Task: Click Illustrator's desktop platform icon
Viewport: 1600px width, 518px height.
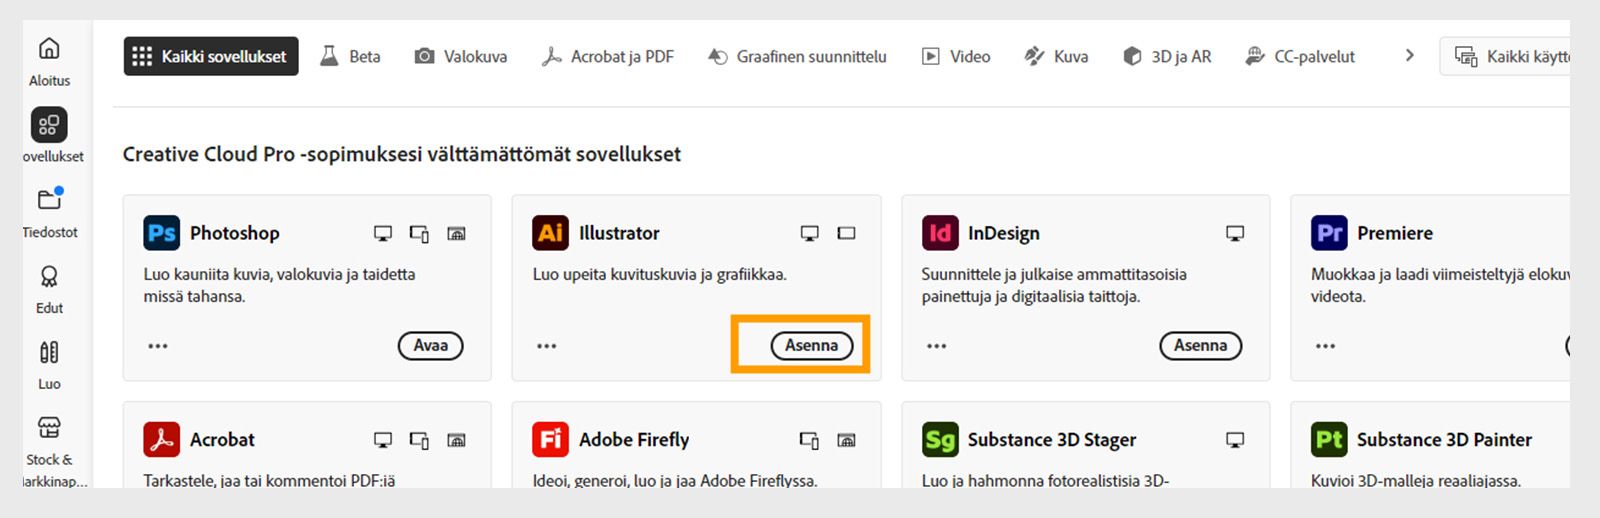Action: pos(810,234)
